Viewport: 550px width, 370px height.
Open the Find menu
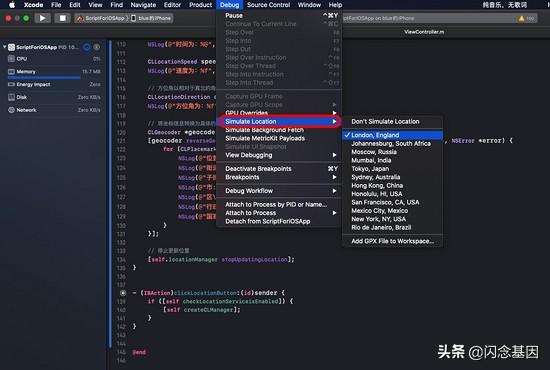coord(116,5)
